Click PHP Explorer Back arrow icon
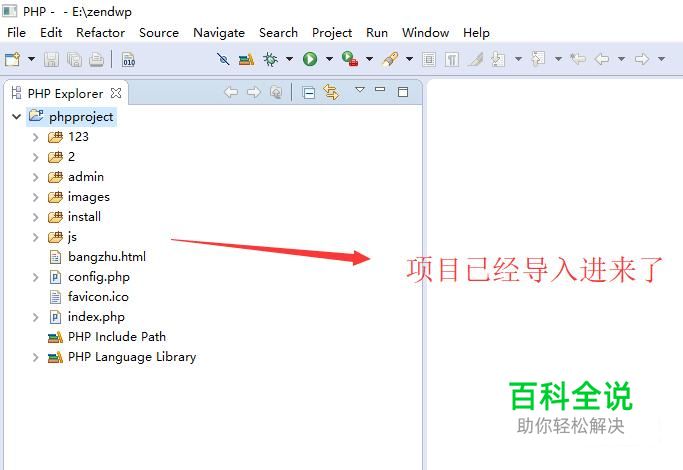Screen dimensions: 683x470 coord(231,92)
